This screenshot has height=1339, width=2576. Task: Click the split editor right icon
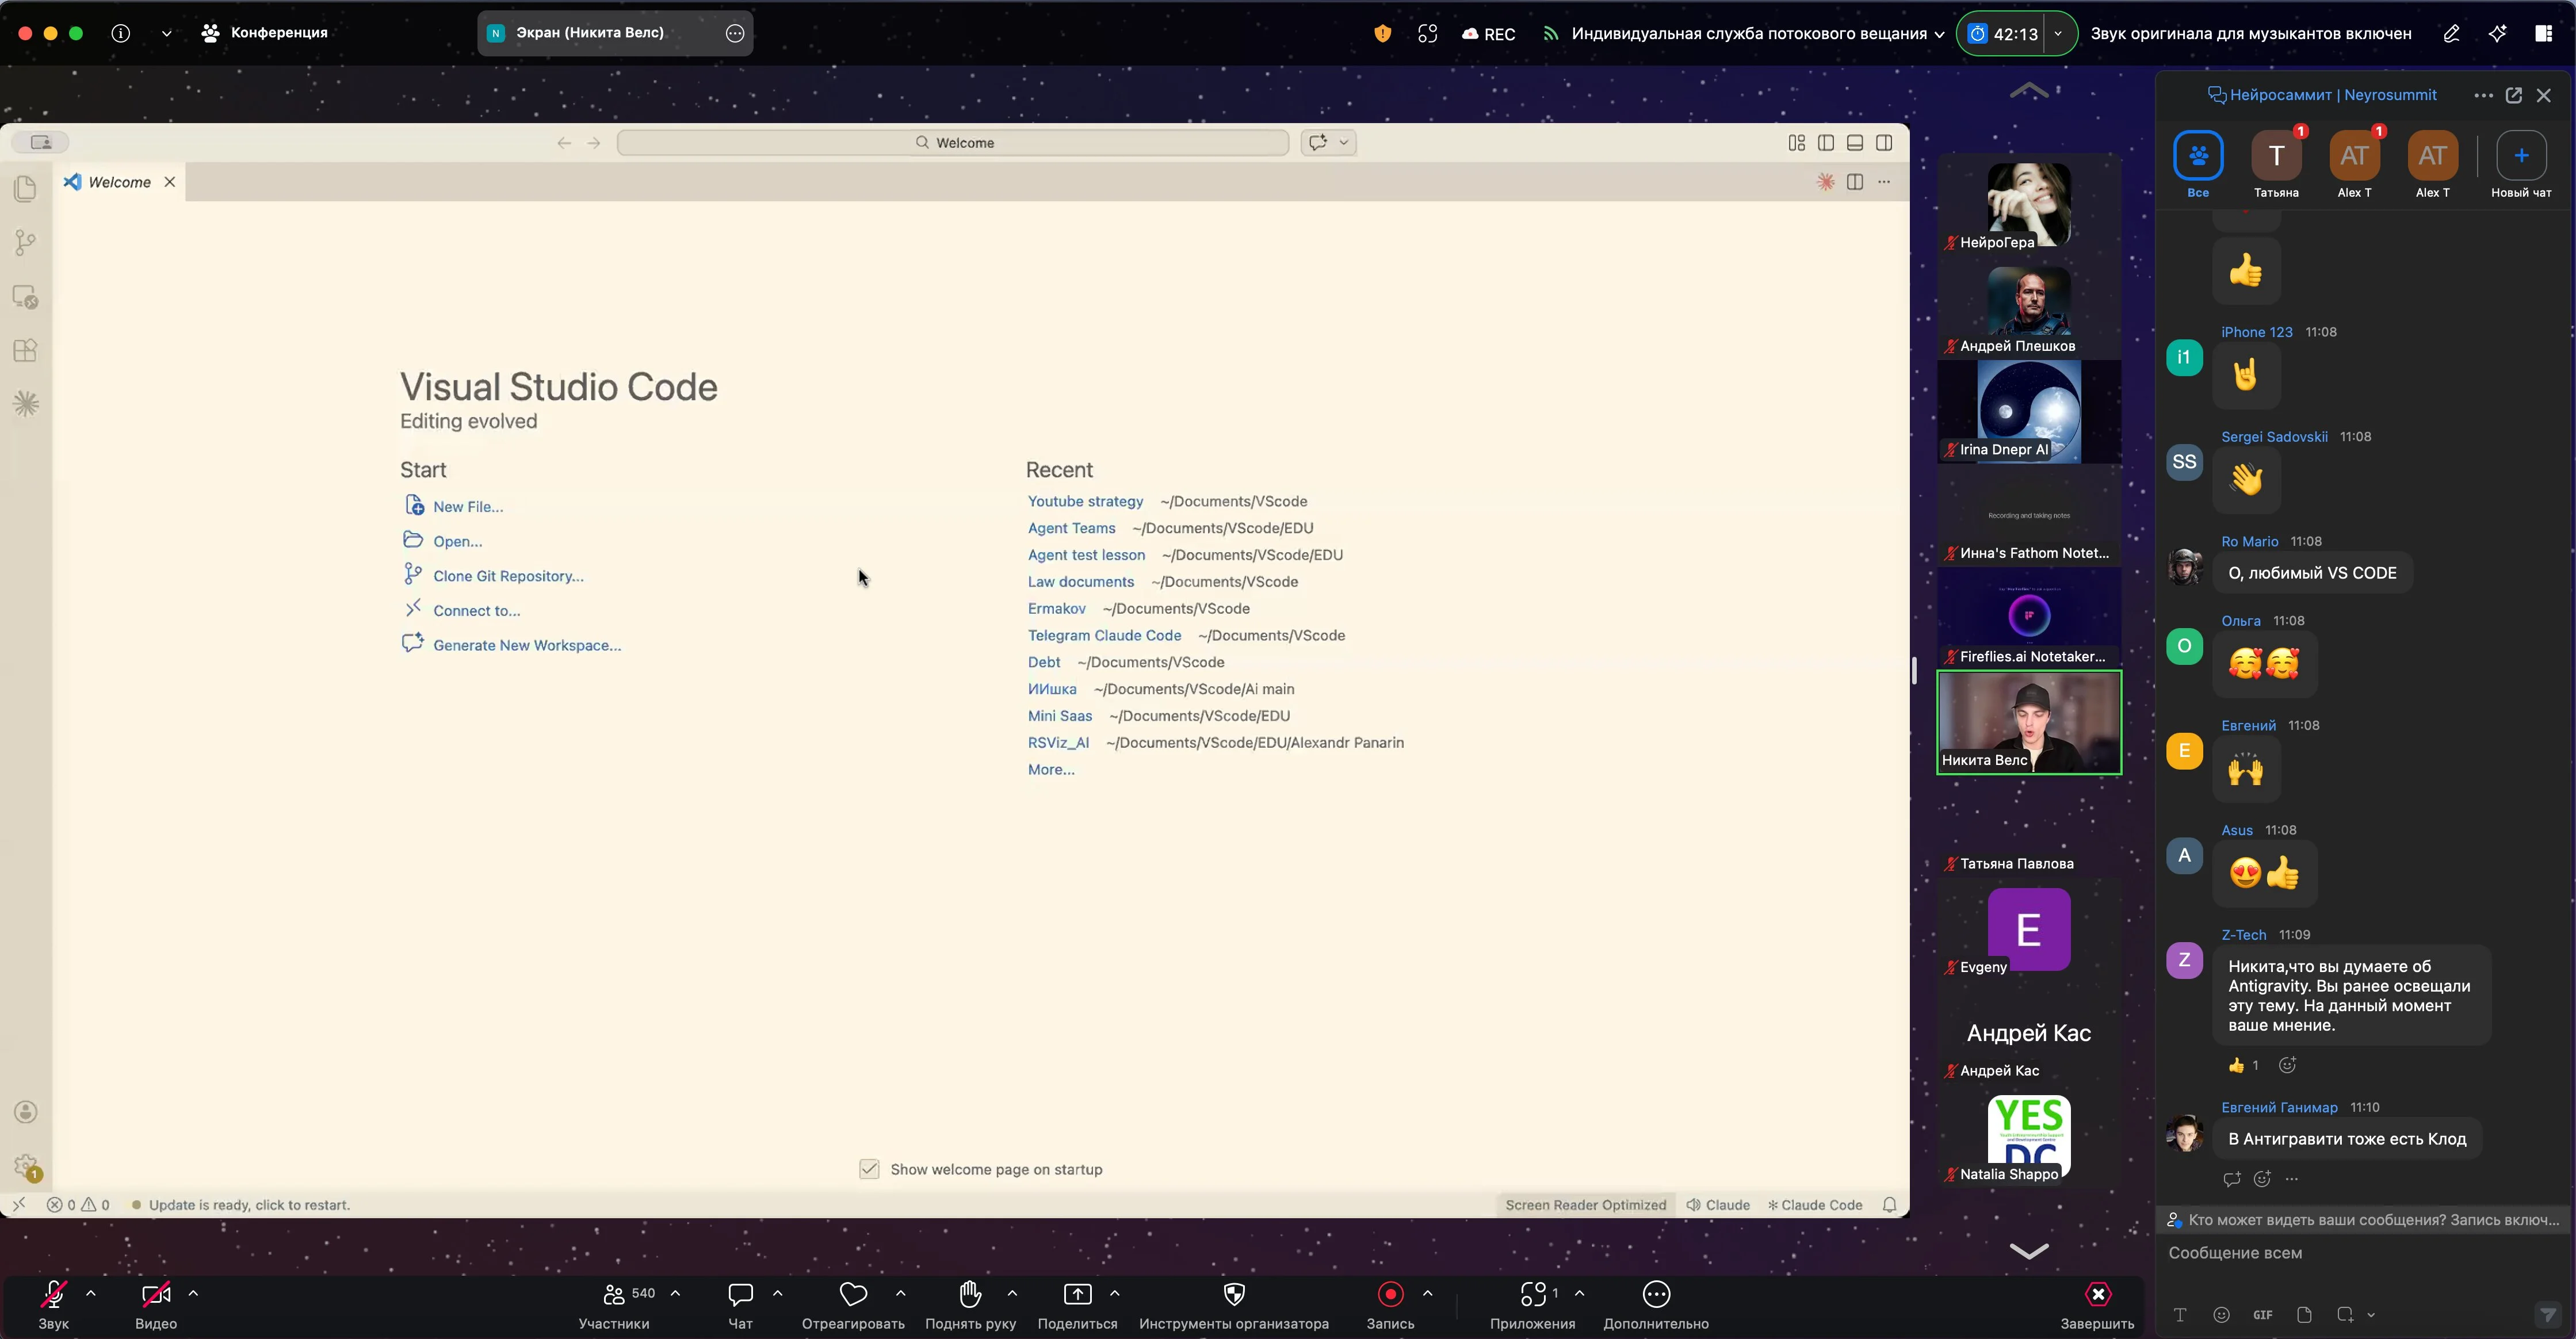(1855, 182)
